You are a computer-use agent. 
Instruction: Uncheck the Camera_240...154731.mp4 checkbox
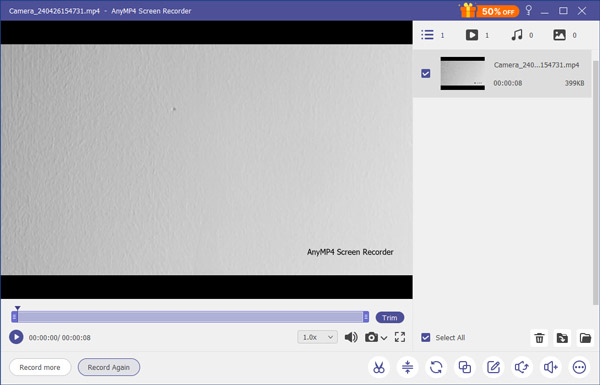tap(426, 73)
